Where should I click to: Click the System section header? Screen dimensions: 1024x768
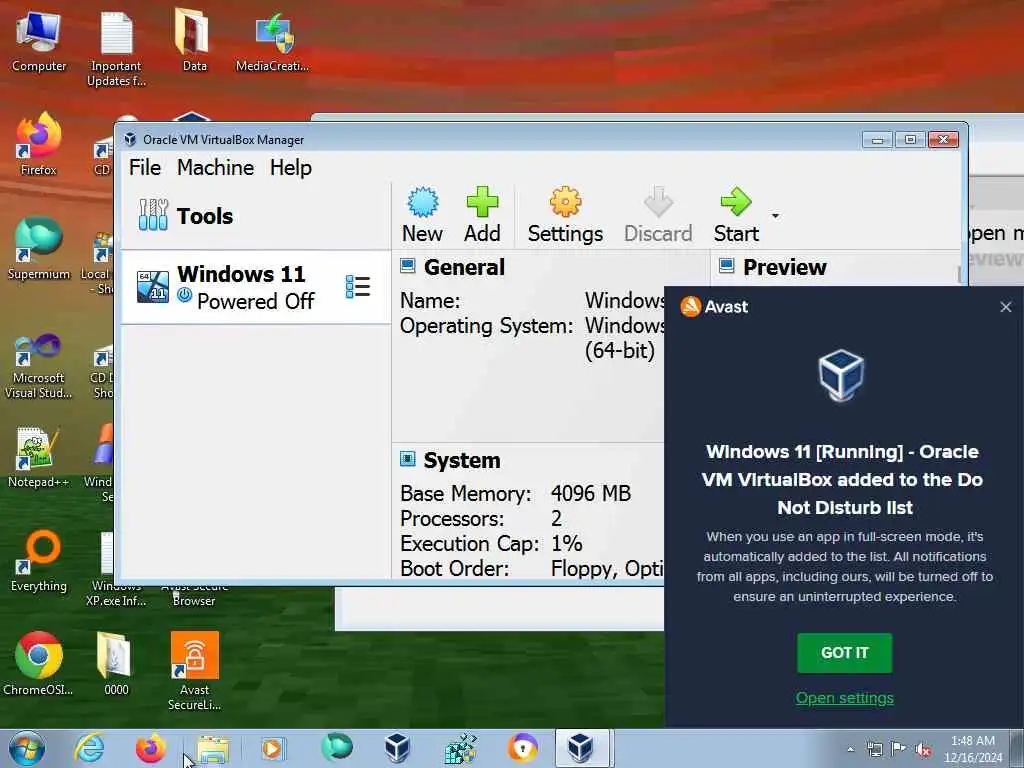[x=462, y=460]
